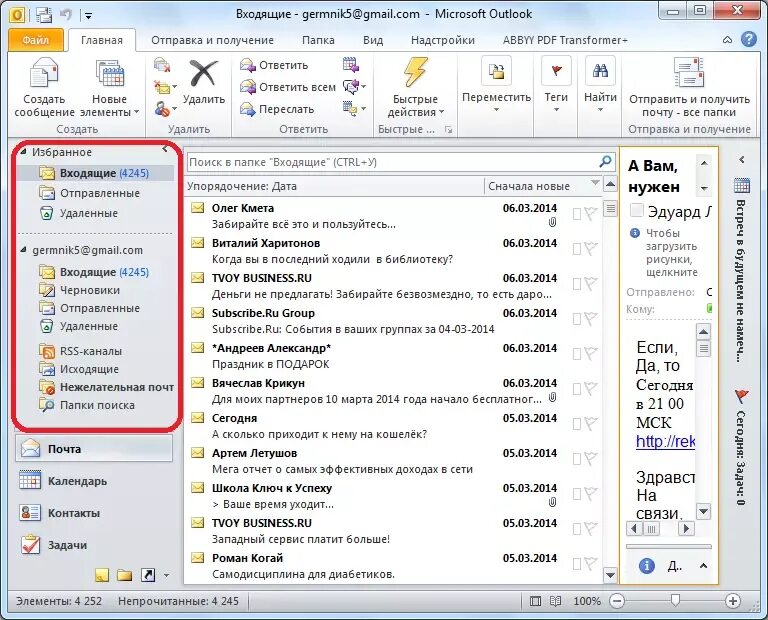Flag the Виталий Харитонов message
The height and width of the screenshot is (620, 768).
pyautogui.click(x=591, y=249)
